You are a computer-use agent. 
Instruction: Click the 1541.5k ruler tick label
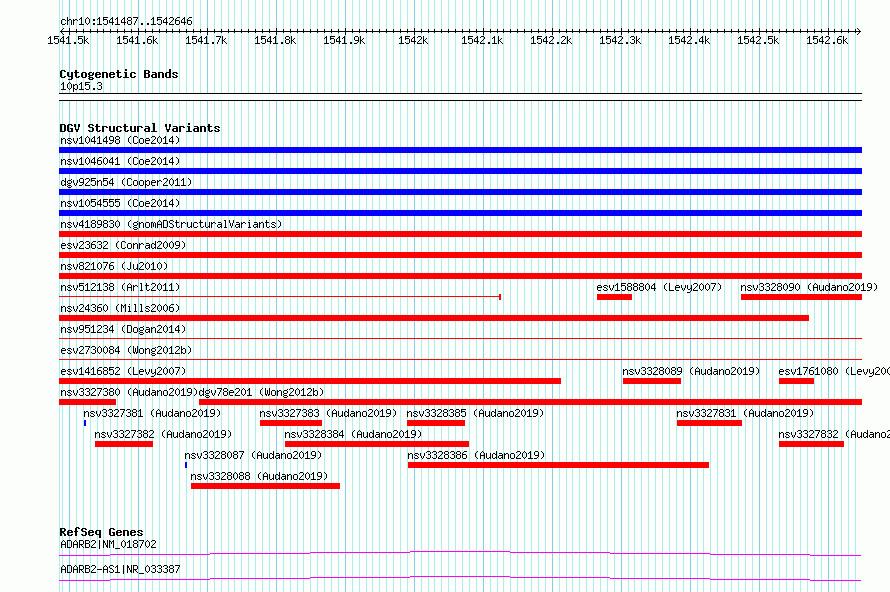[x=68, y=40]
